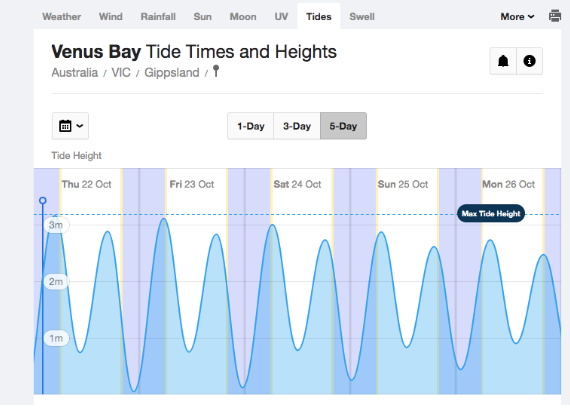The width and height of the screenshot is (570, 408).
Task: Open the Weather tab
Action: point(61,17)
